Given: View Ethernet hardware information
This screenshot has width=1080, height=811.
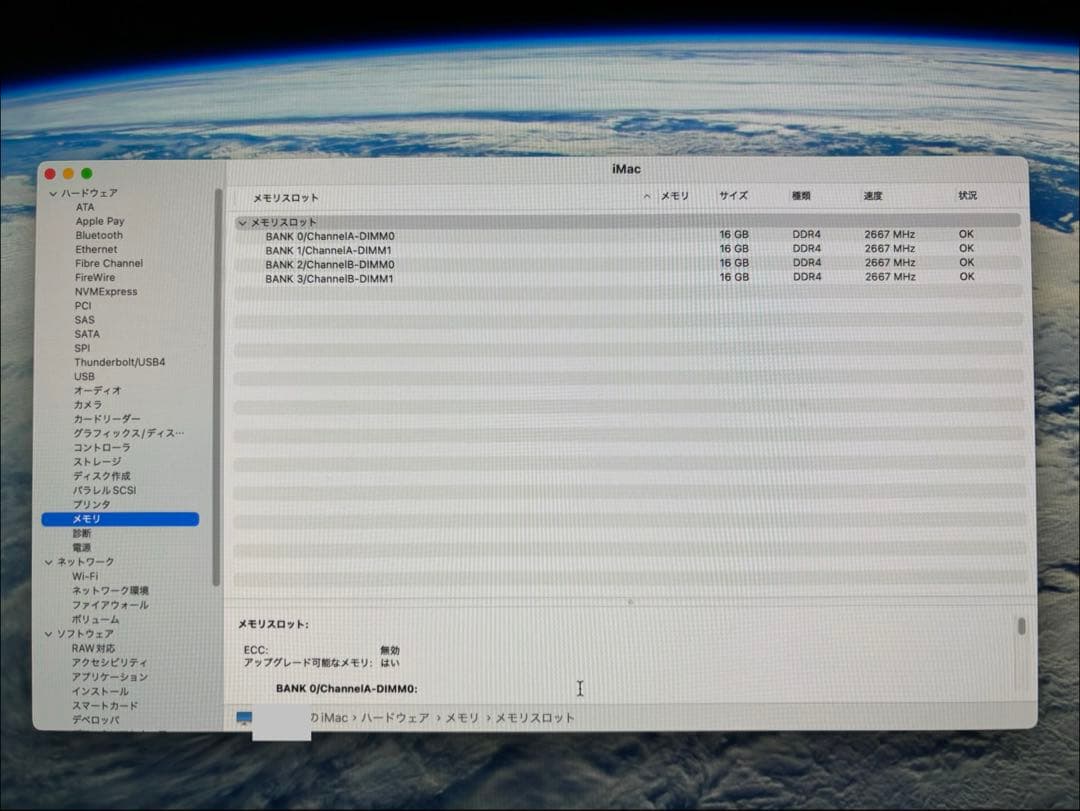Looking at the screenshot, I should [x=96, y=248].
